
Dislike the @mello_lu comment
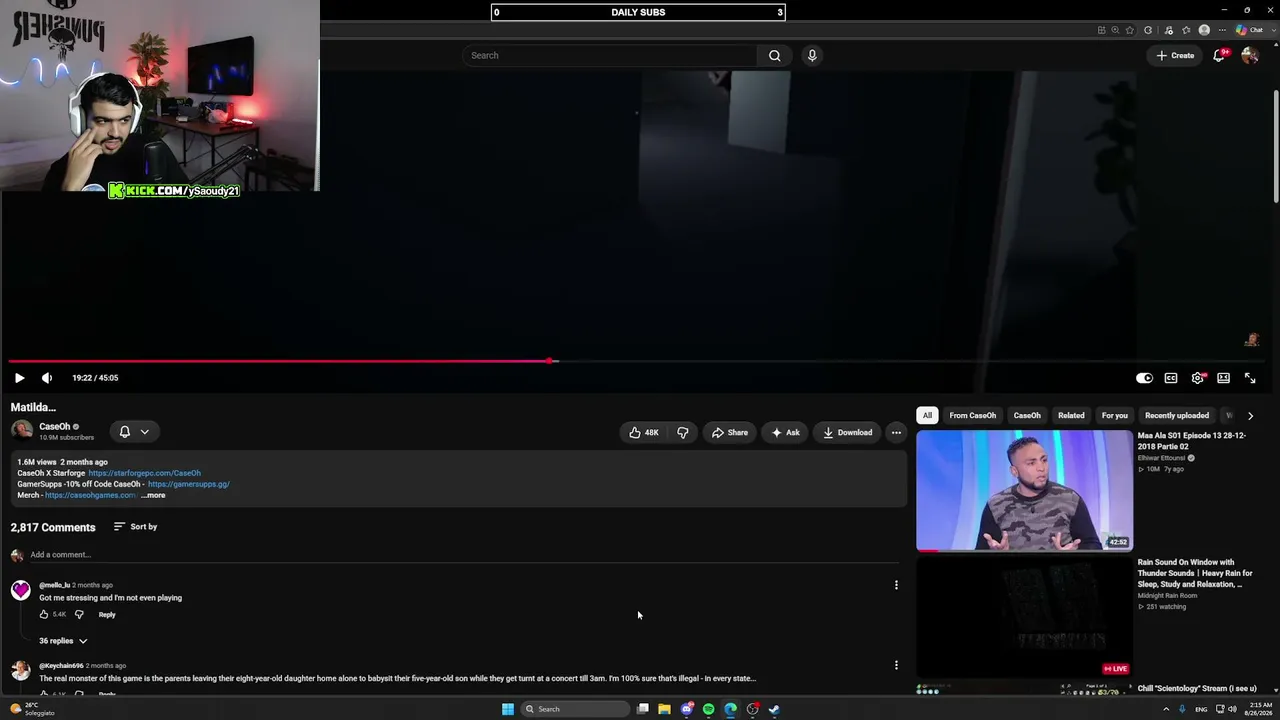pos(79,614)
